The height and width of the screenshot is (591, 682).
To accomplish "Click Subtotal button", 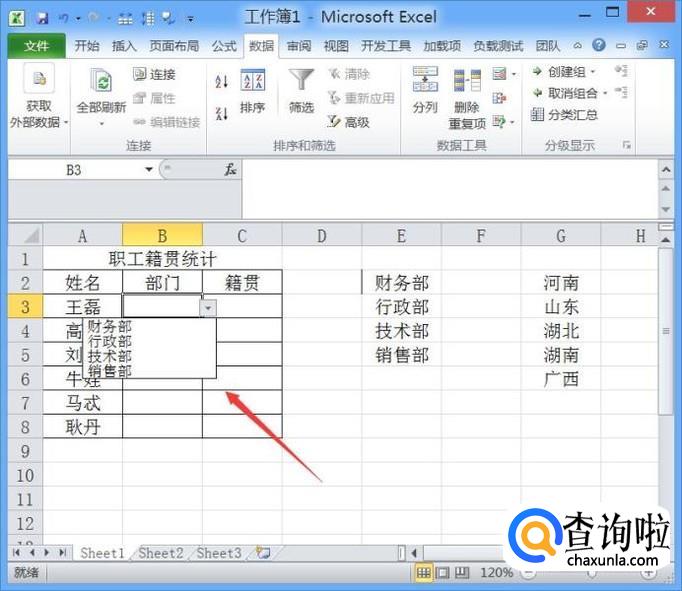I will click(564, 115).
